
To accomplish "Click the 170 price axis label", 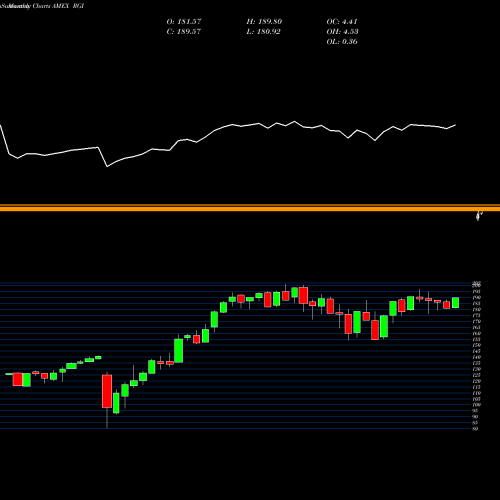I will coord(476,322).
